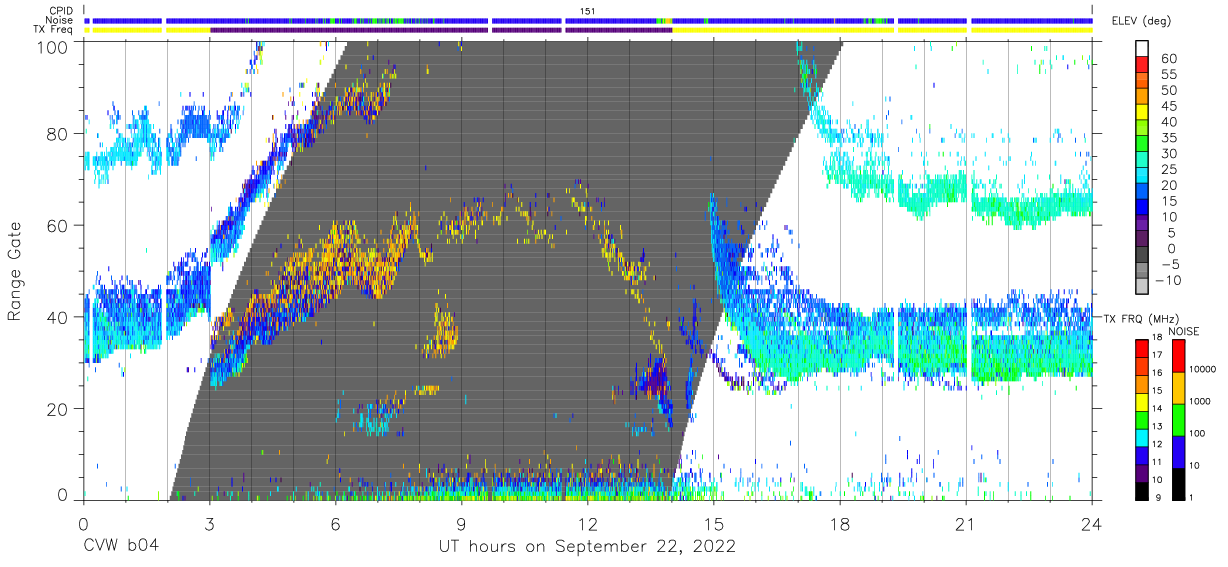Image resolution: width=1228 pixels, height=567 pixels.
Task: Click the "CVW b04" radar beam label
Action: coord(121,547)
